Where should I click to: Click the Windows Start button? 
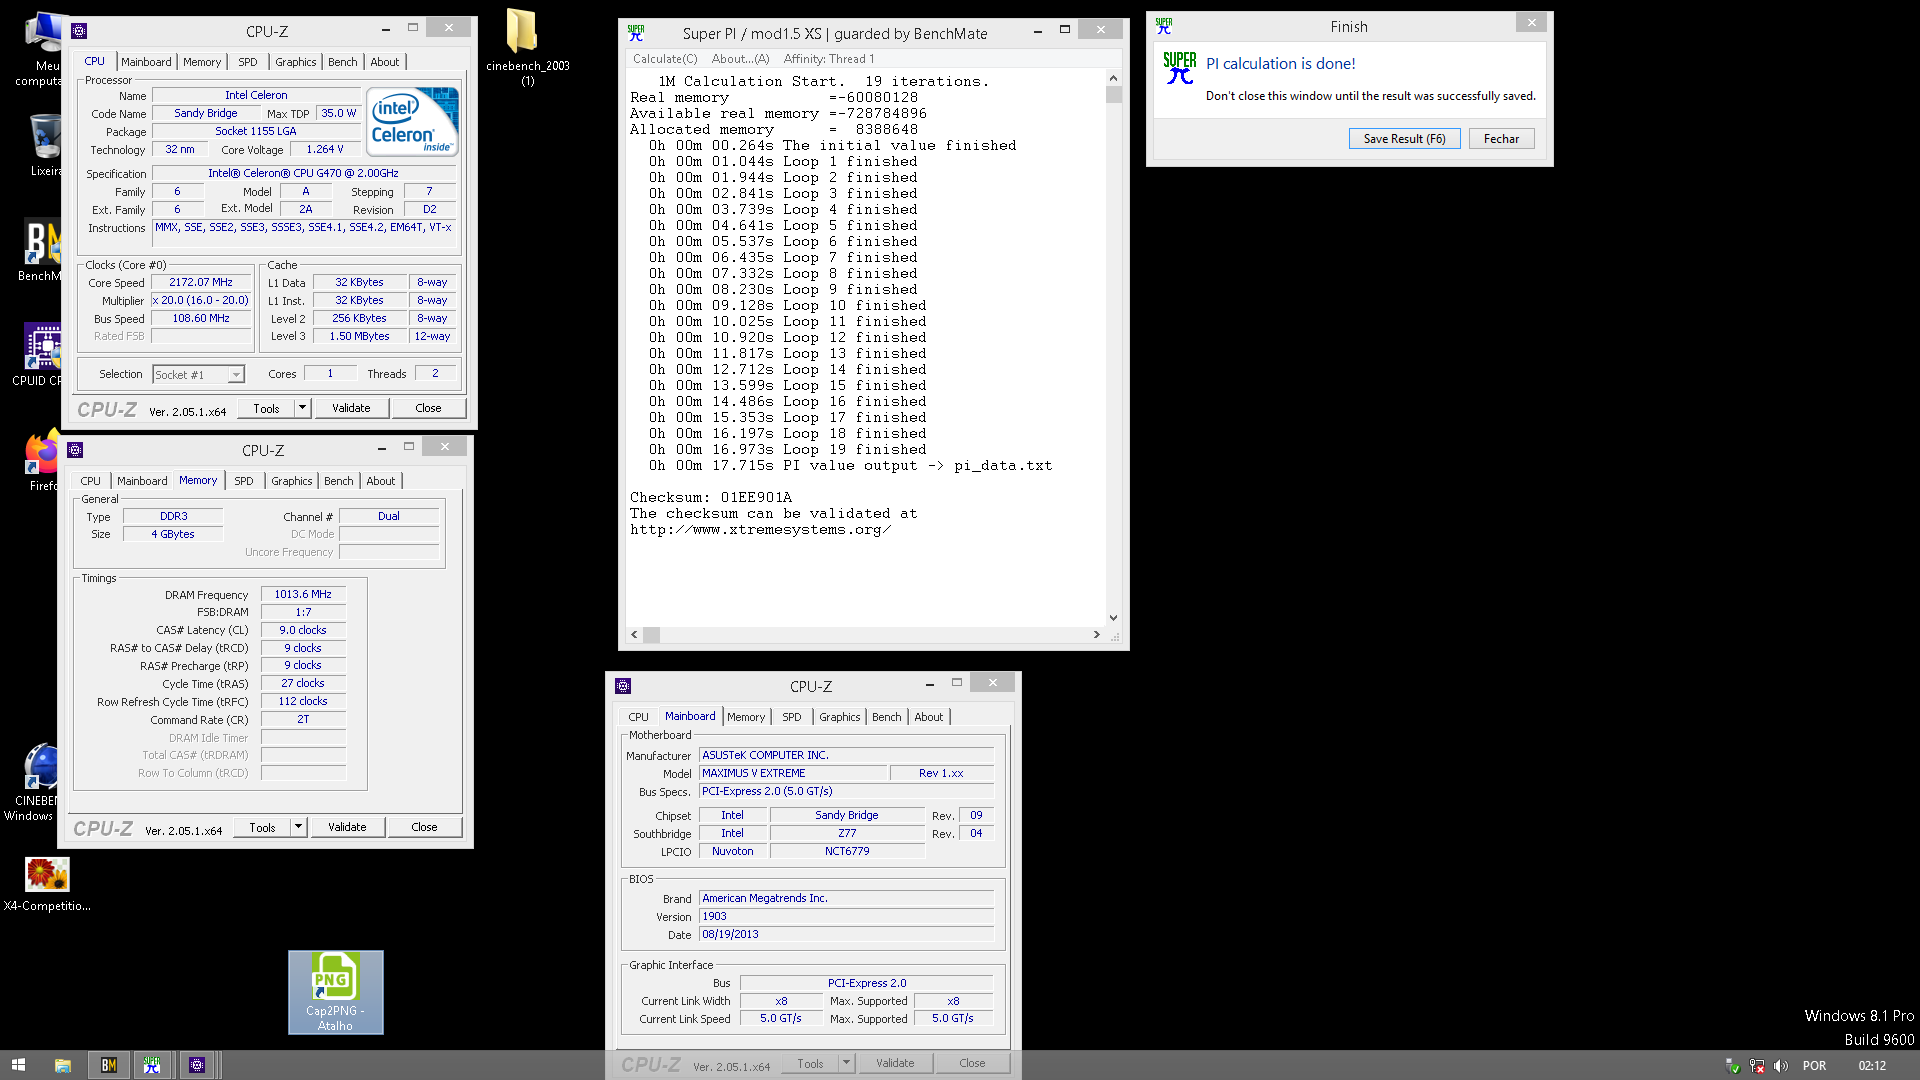18,1065
